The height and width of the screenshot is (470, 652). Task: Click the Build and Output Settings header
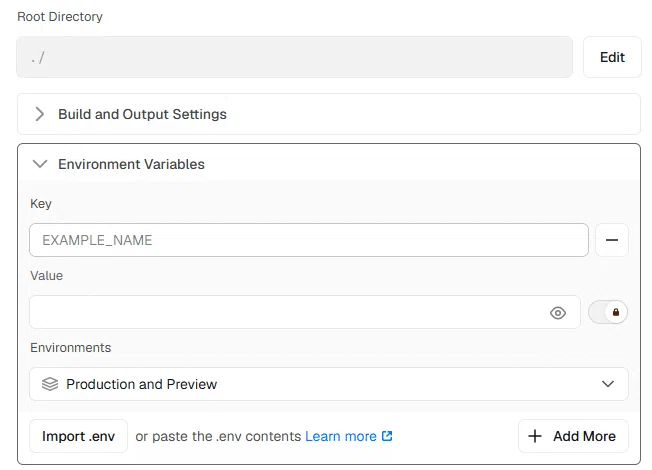[328, 114]
